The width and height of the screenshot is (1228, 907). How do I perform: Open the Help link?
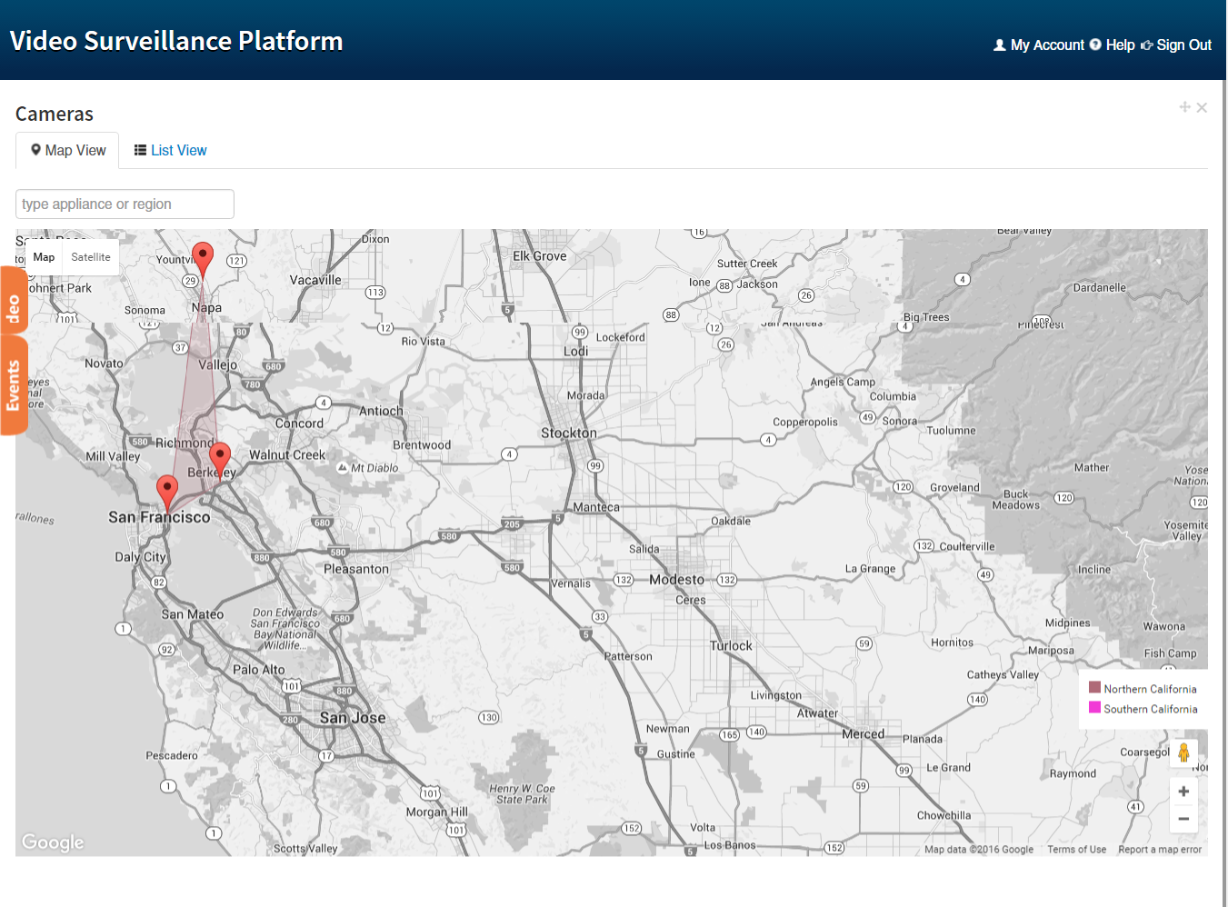click(1112, 45)
